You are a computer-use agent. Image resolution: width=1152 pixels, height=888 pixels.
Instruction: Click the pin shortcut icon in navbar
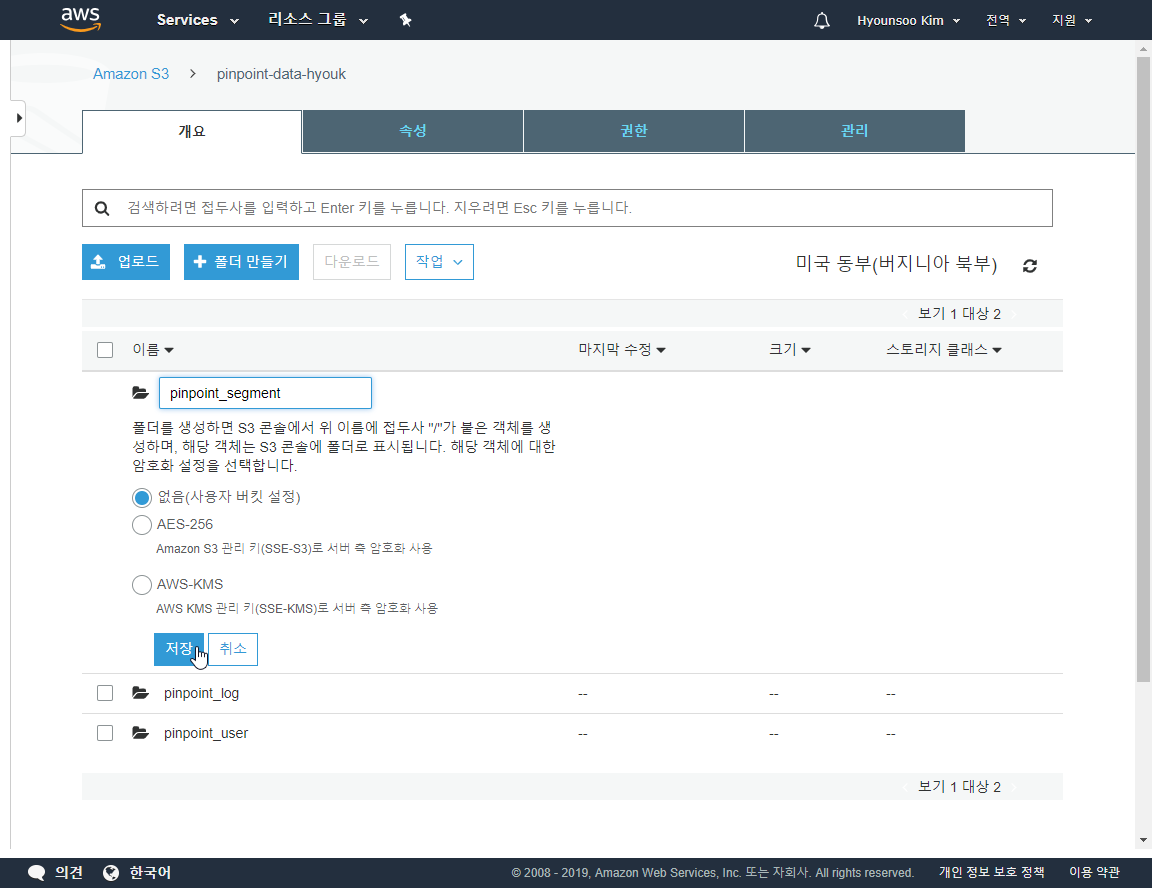[x=406, y=20]
